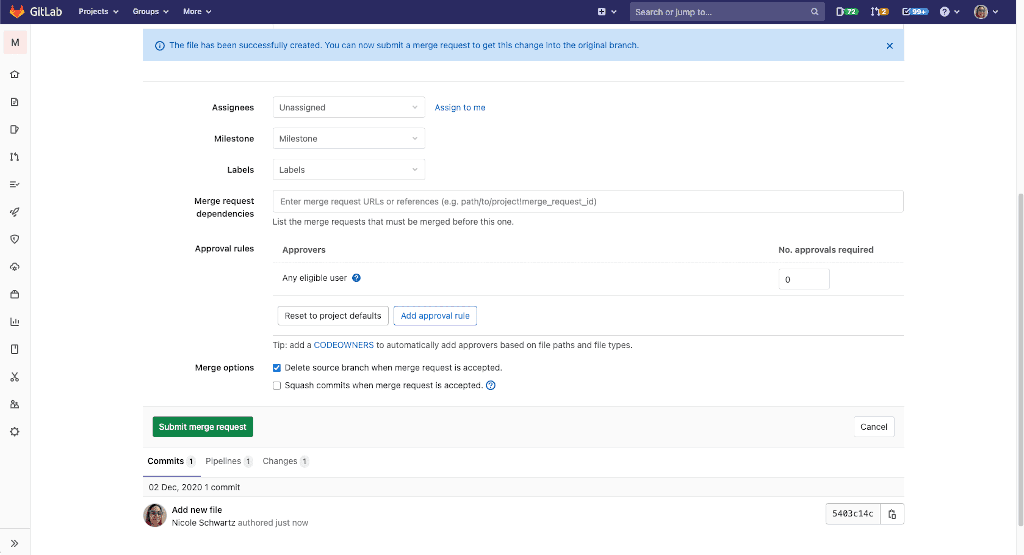This screenshot has width=1024, height=555.
Task: Click the GitLab logo in header
Action: (x=36, y=11)
